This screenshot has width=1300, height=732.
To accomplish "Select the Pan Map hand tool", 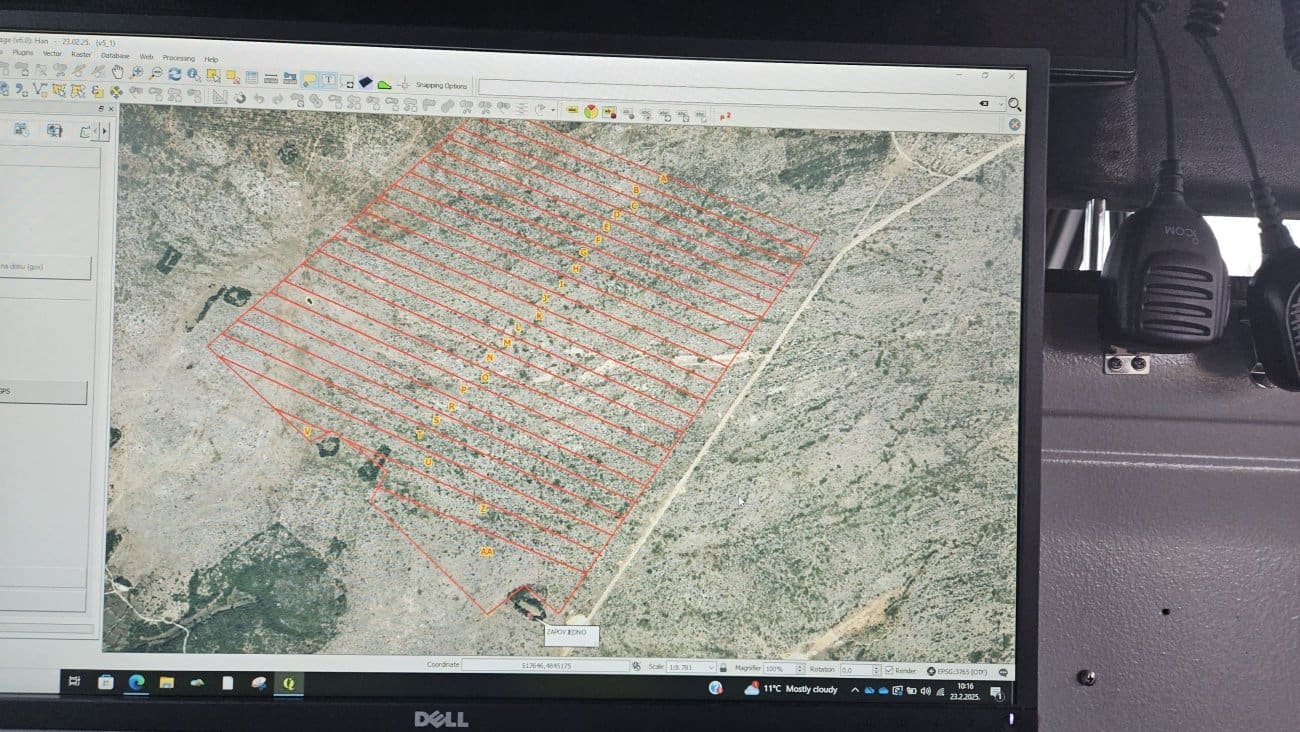I will (x=118, y=72).
